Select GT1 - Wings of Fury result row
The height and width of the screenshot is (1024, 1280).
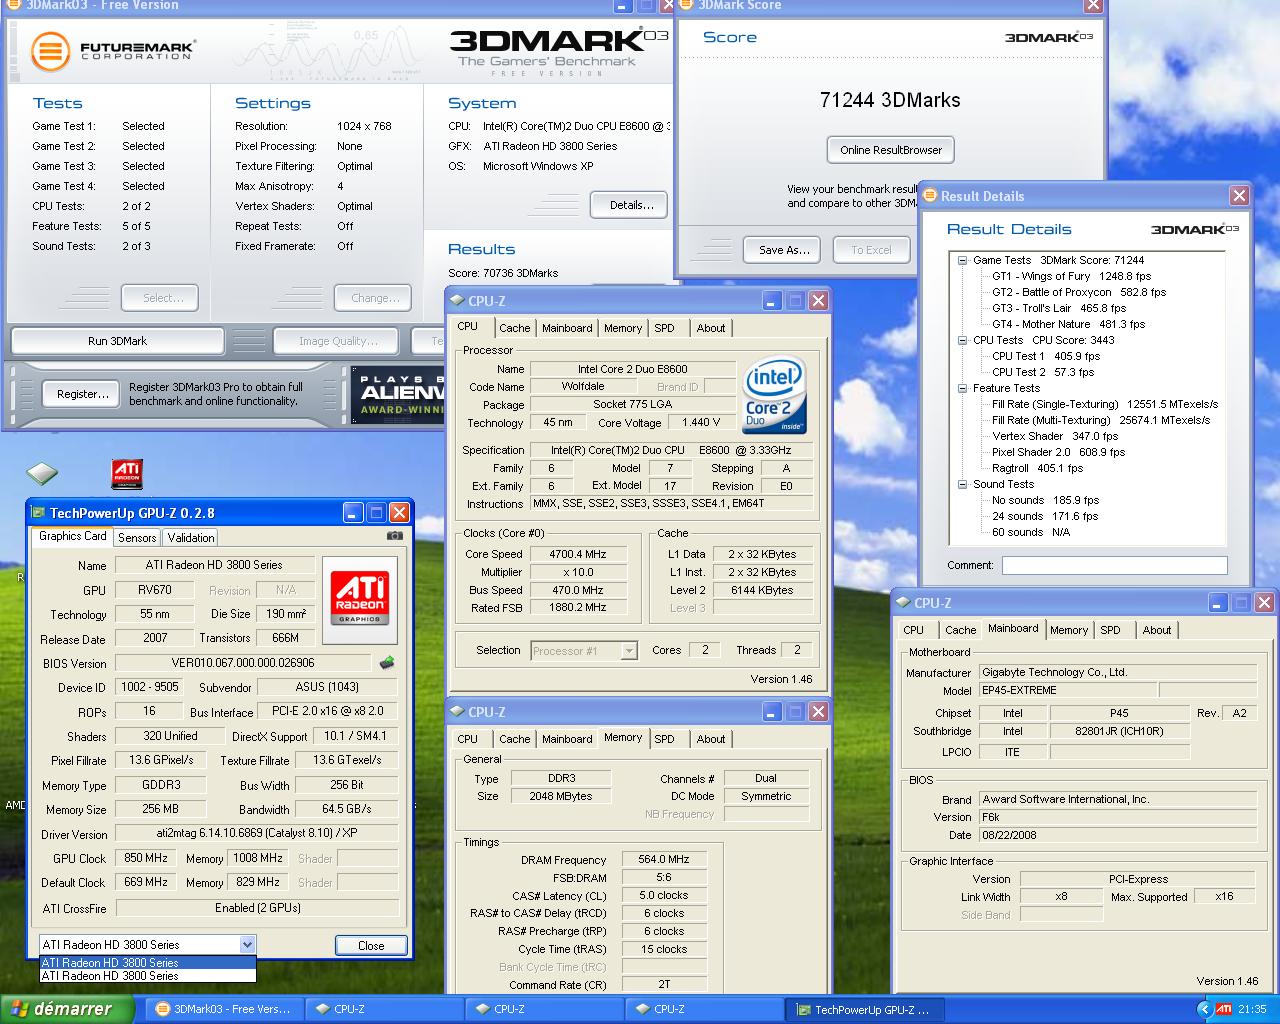point(1071,276)
